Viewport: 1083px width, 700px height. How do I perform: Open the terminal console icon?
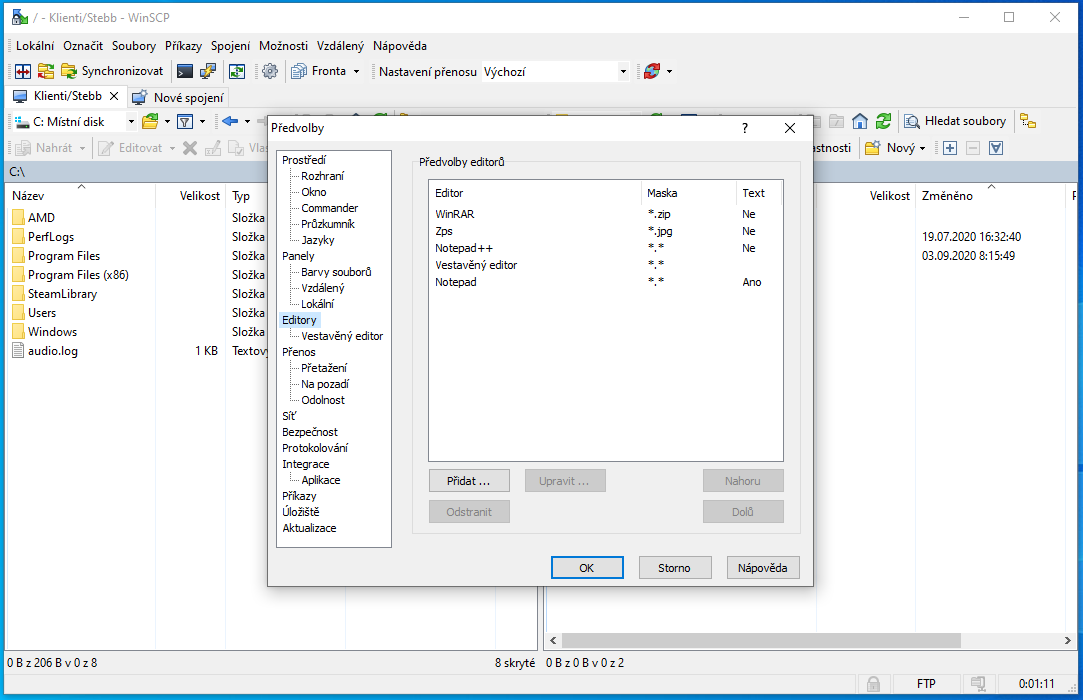[185, 71]
